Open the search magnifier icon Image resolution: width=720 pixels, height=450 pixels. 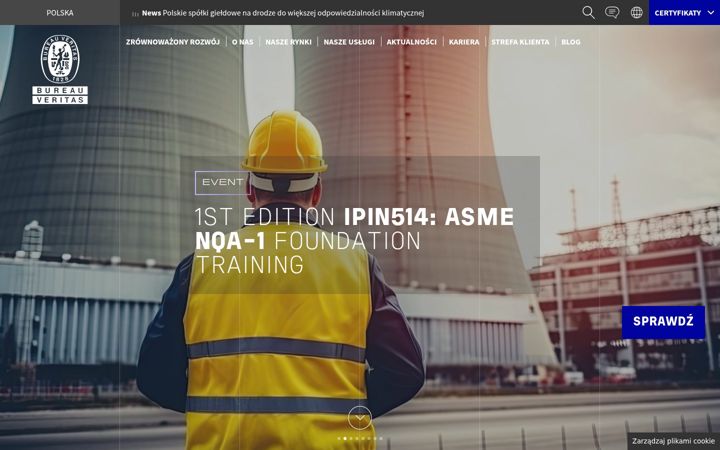588,12
